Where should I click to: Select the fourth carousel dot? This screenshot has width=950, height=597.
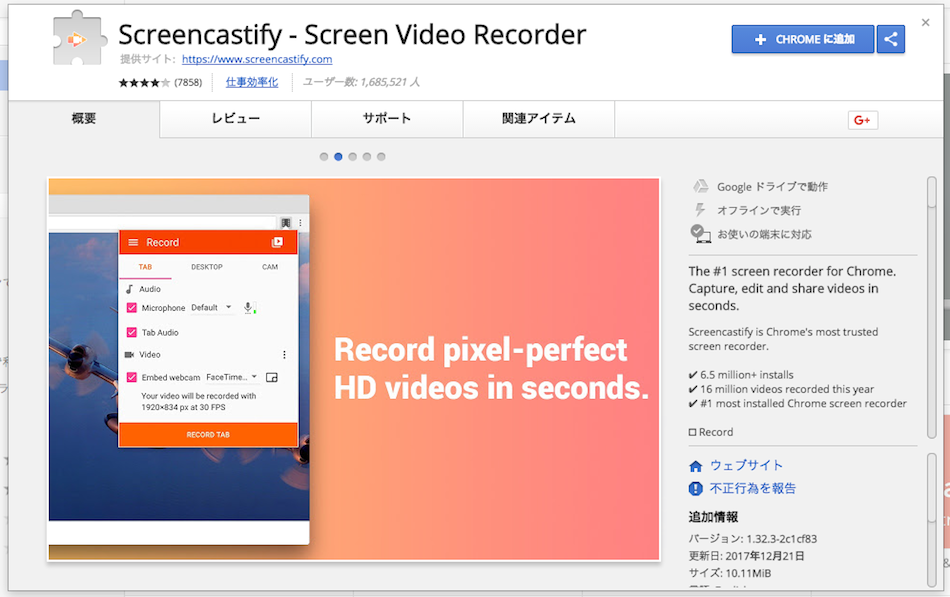[367, 157]
